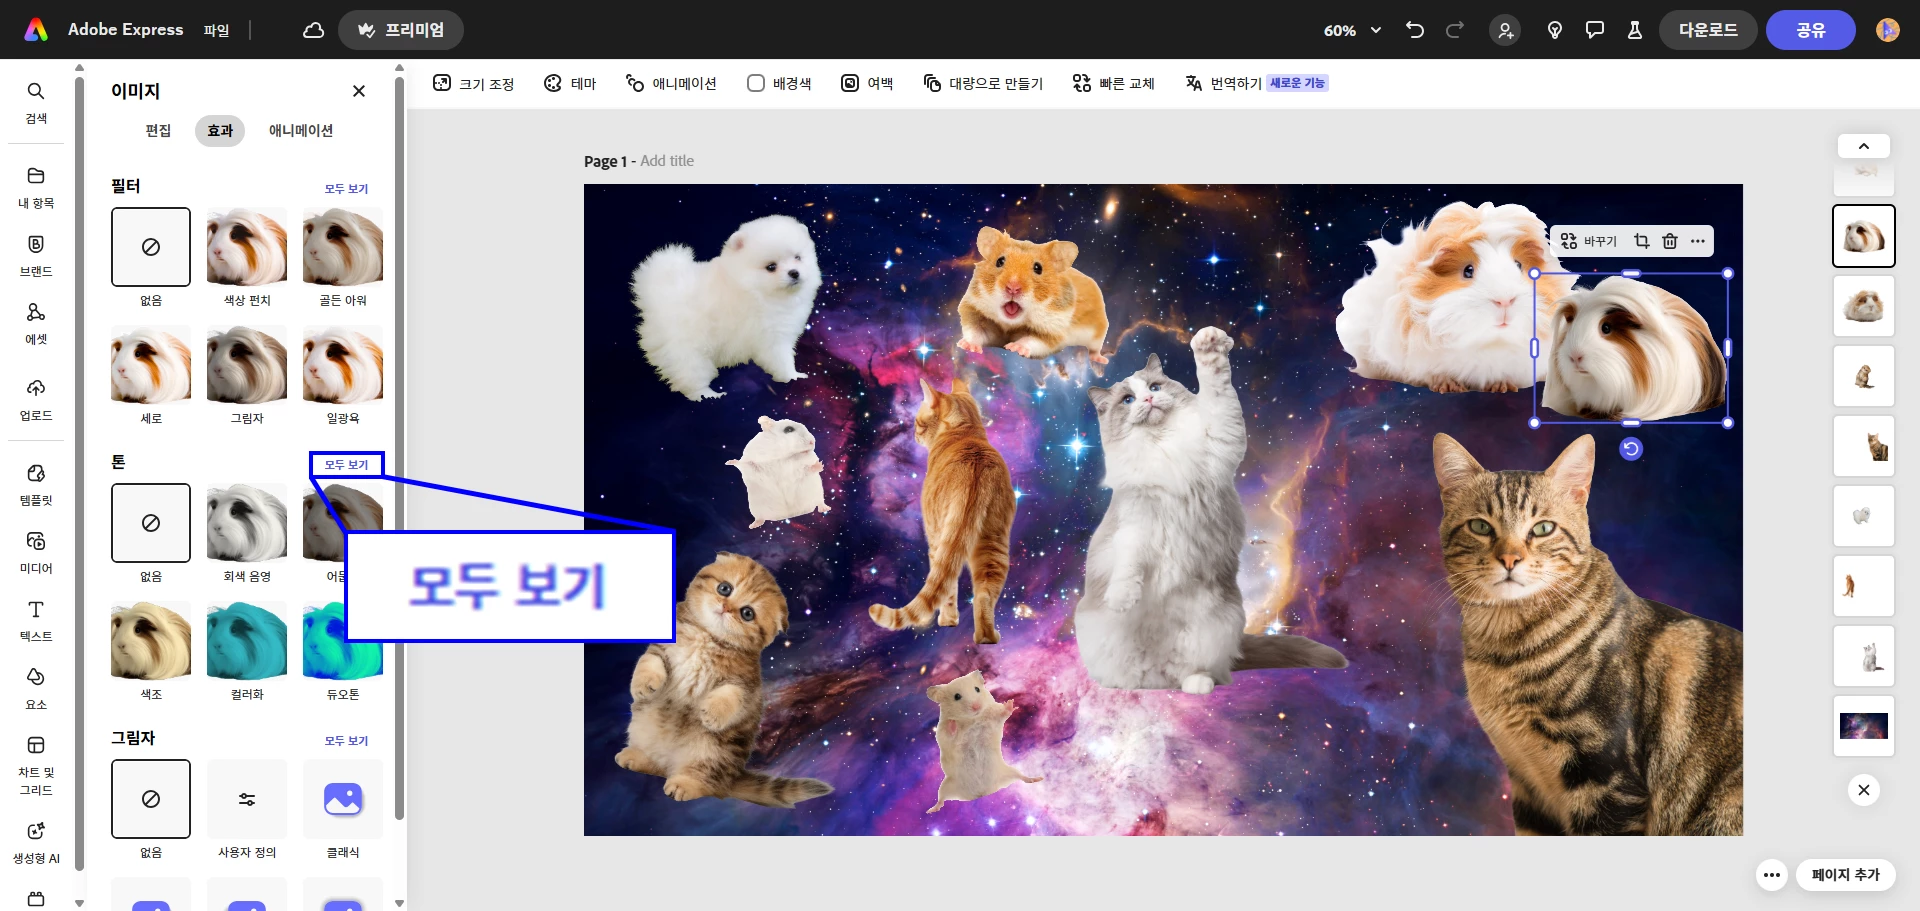Apply the 컬러화 tone
1920x911 pixels.
point(247,641)
